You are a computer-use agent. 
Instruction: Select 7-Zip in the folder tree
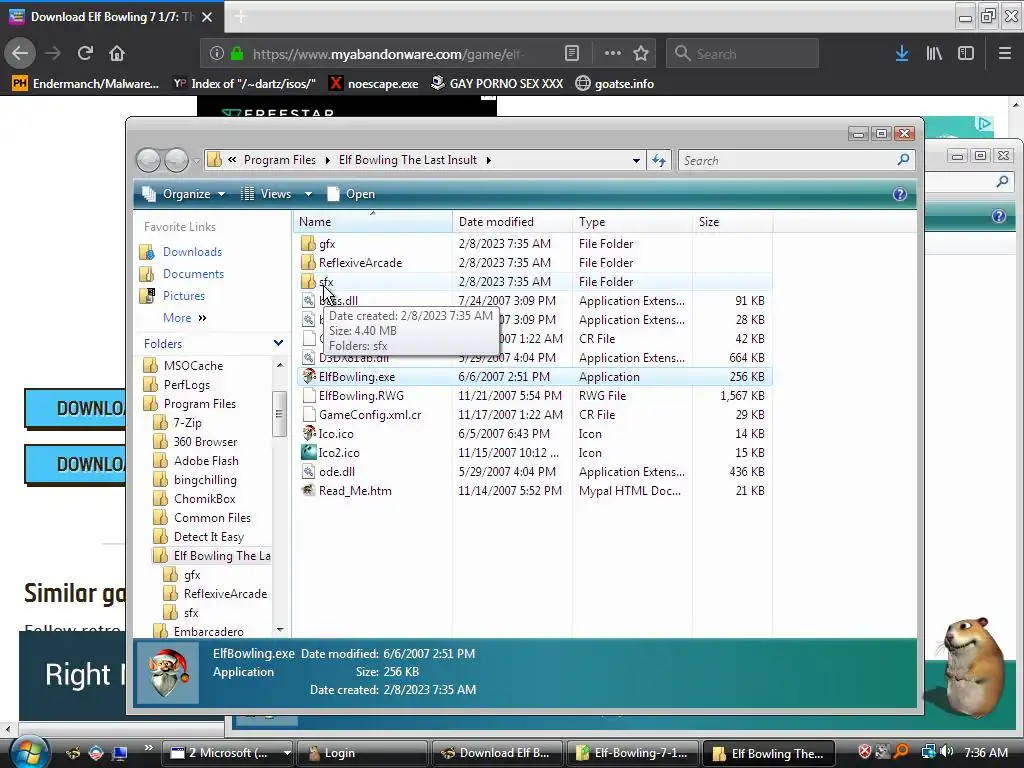click(x=187, y=423)
